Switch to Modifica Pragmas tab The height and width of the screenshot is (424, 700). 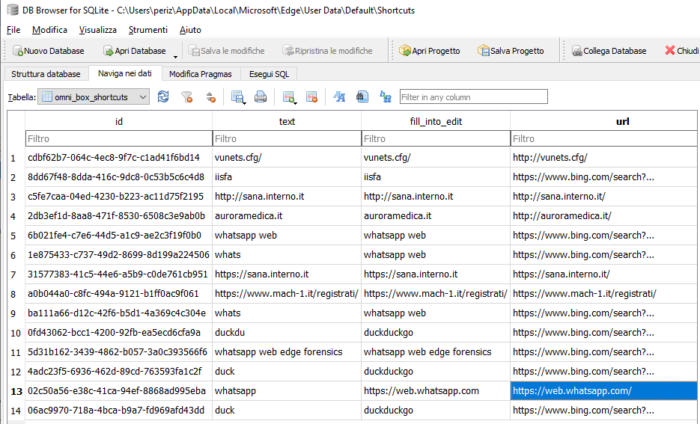[200, 74]
